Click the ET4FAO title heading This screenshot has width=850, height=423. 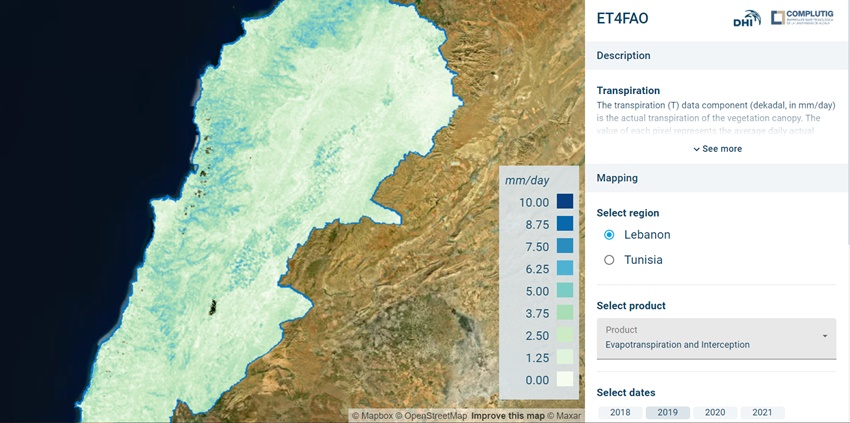[x=623, y=18]
